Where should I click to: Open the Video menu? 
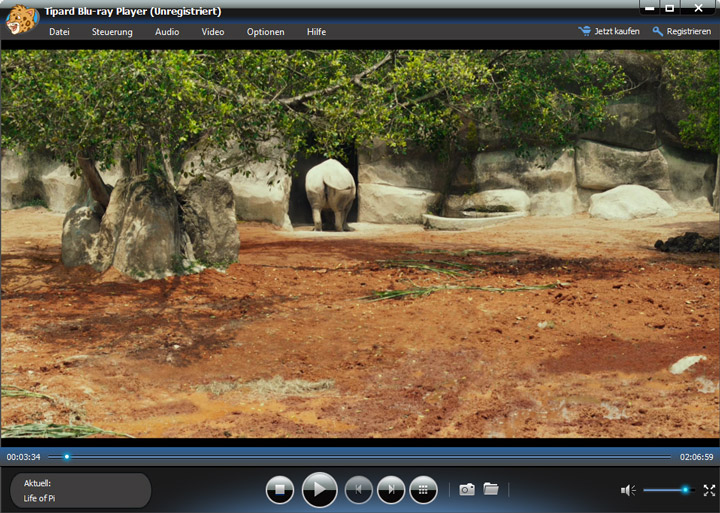(213, 32)
